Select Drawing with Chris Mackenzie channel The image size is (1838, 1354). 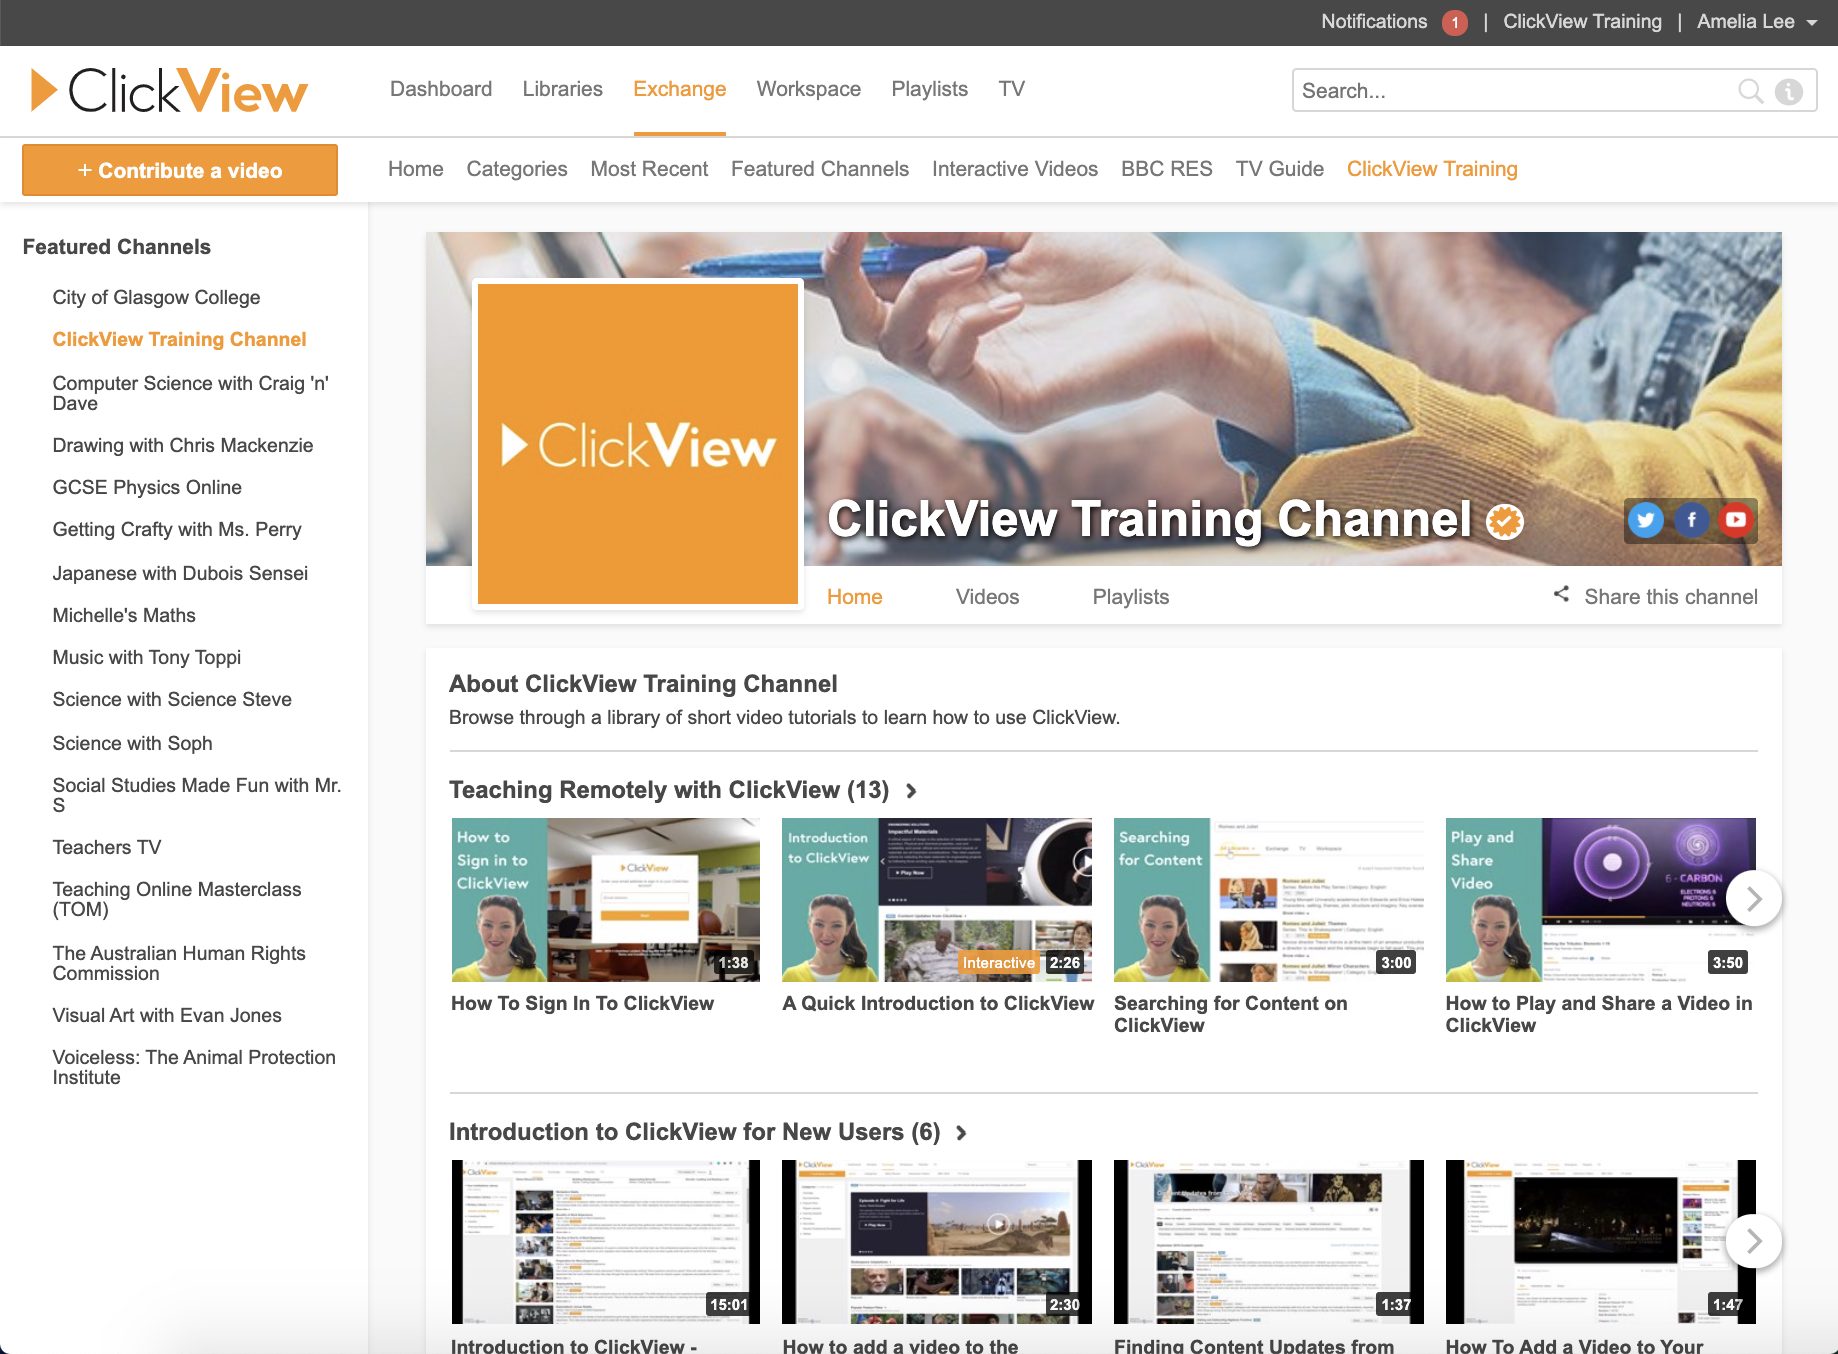tap(182, 445)
